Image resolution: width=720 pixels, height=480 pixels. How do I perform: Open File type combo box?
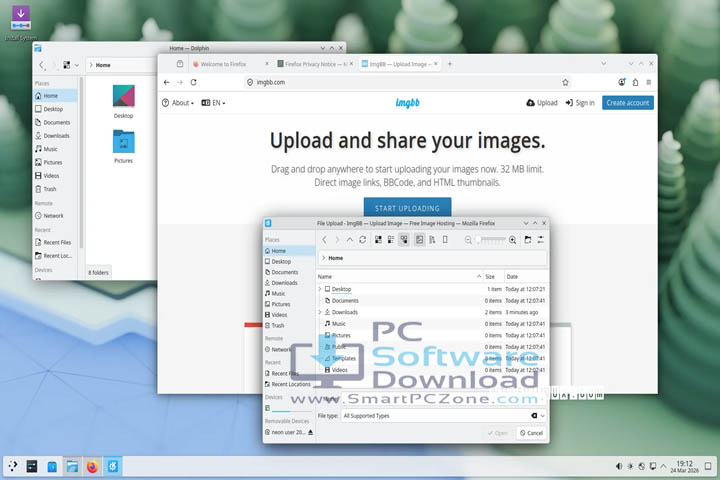point(444,416)
